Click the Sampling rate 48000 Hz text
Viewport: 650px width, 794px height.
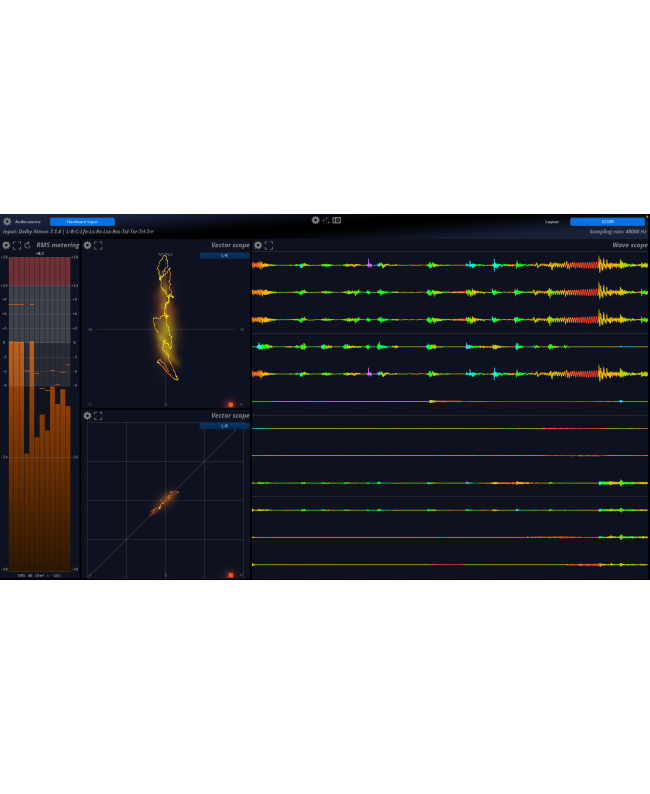pyautogui.click(x=618, y=231)
